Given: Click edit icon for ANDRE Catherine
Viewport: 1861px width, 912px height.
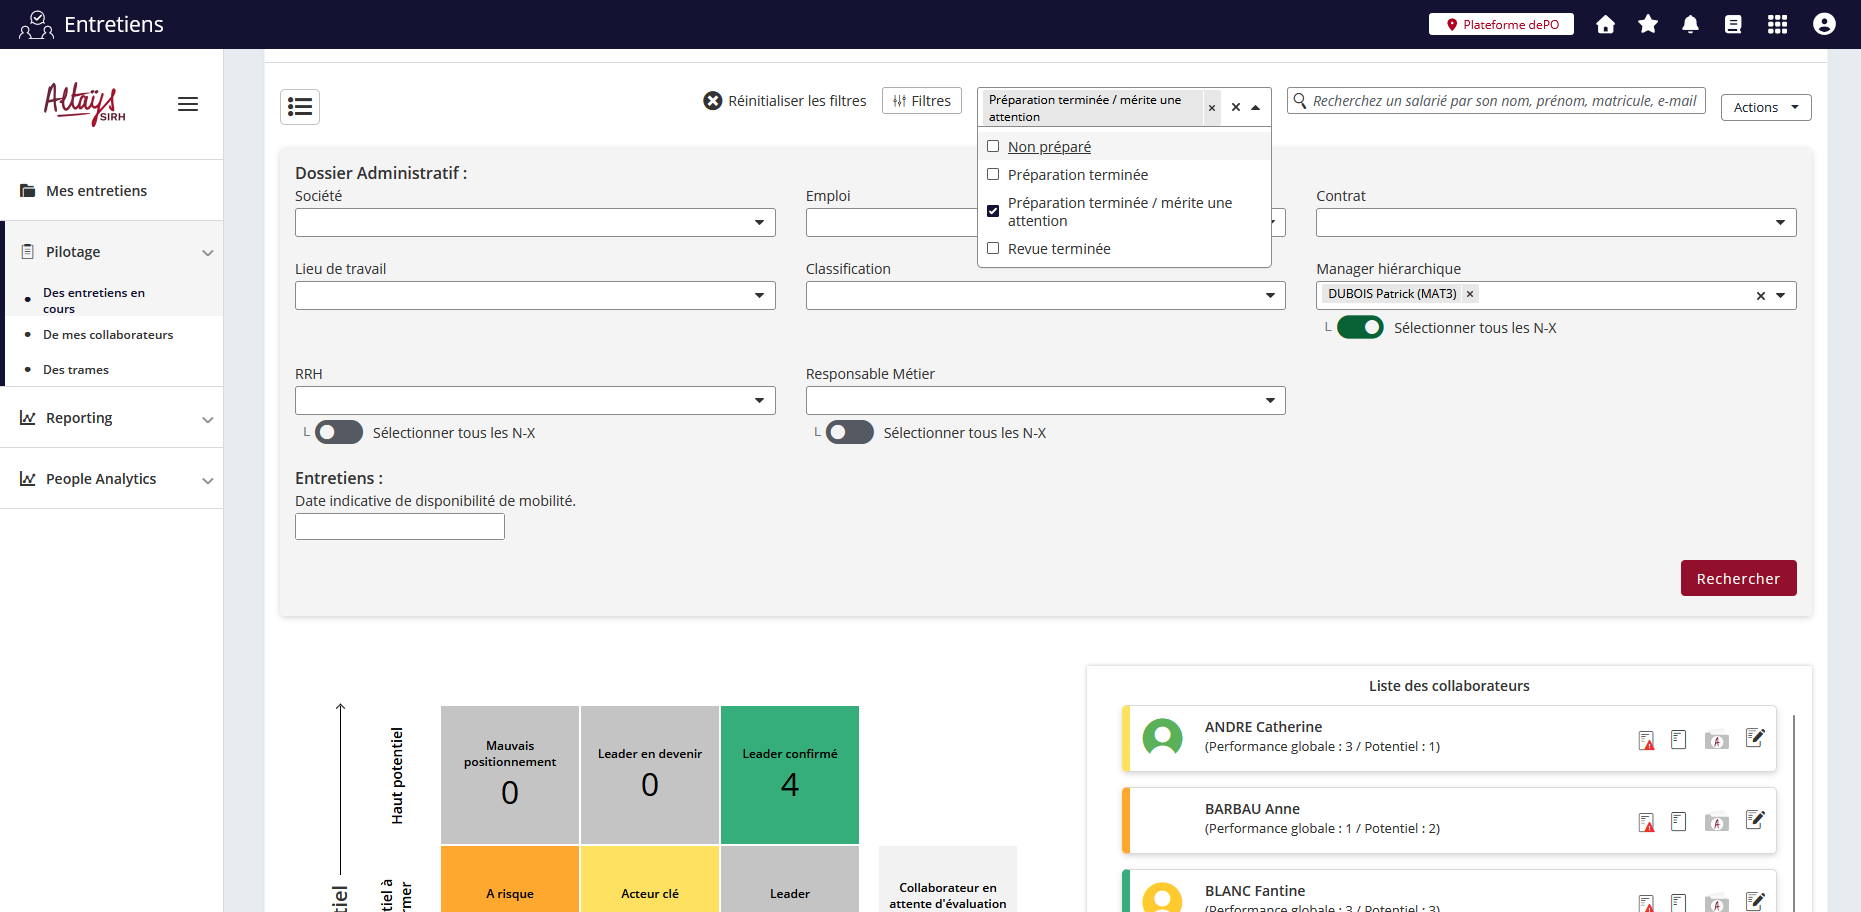Looking at the screenshot, I should (x=1754, y=738).
